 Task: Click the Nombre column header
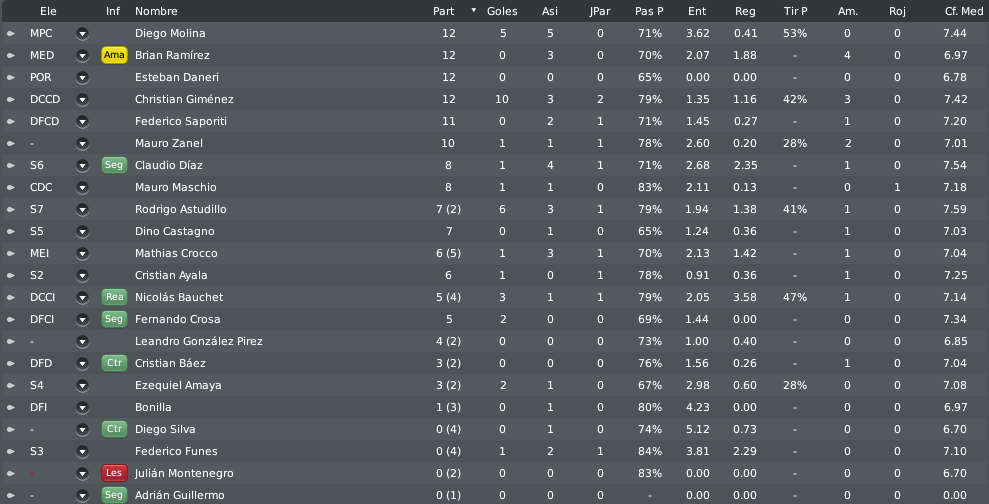click(156, 11)
